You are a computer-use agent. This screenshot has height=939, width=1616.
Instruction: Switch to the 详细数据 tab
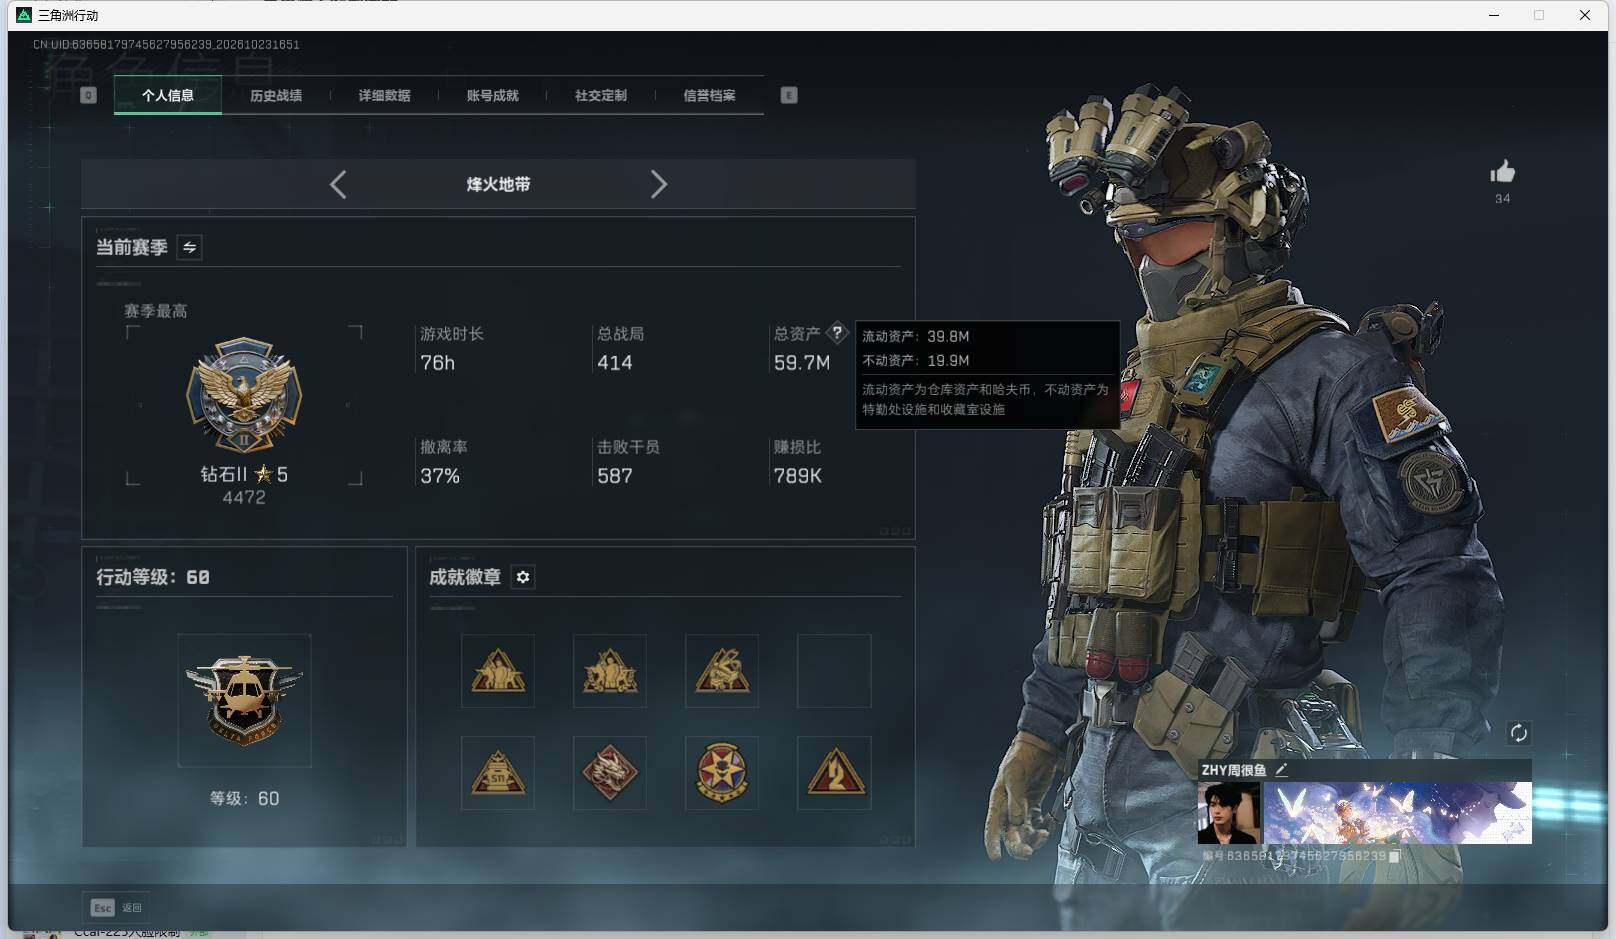384,95
